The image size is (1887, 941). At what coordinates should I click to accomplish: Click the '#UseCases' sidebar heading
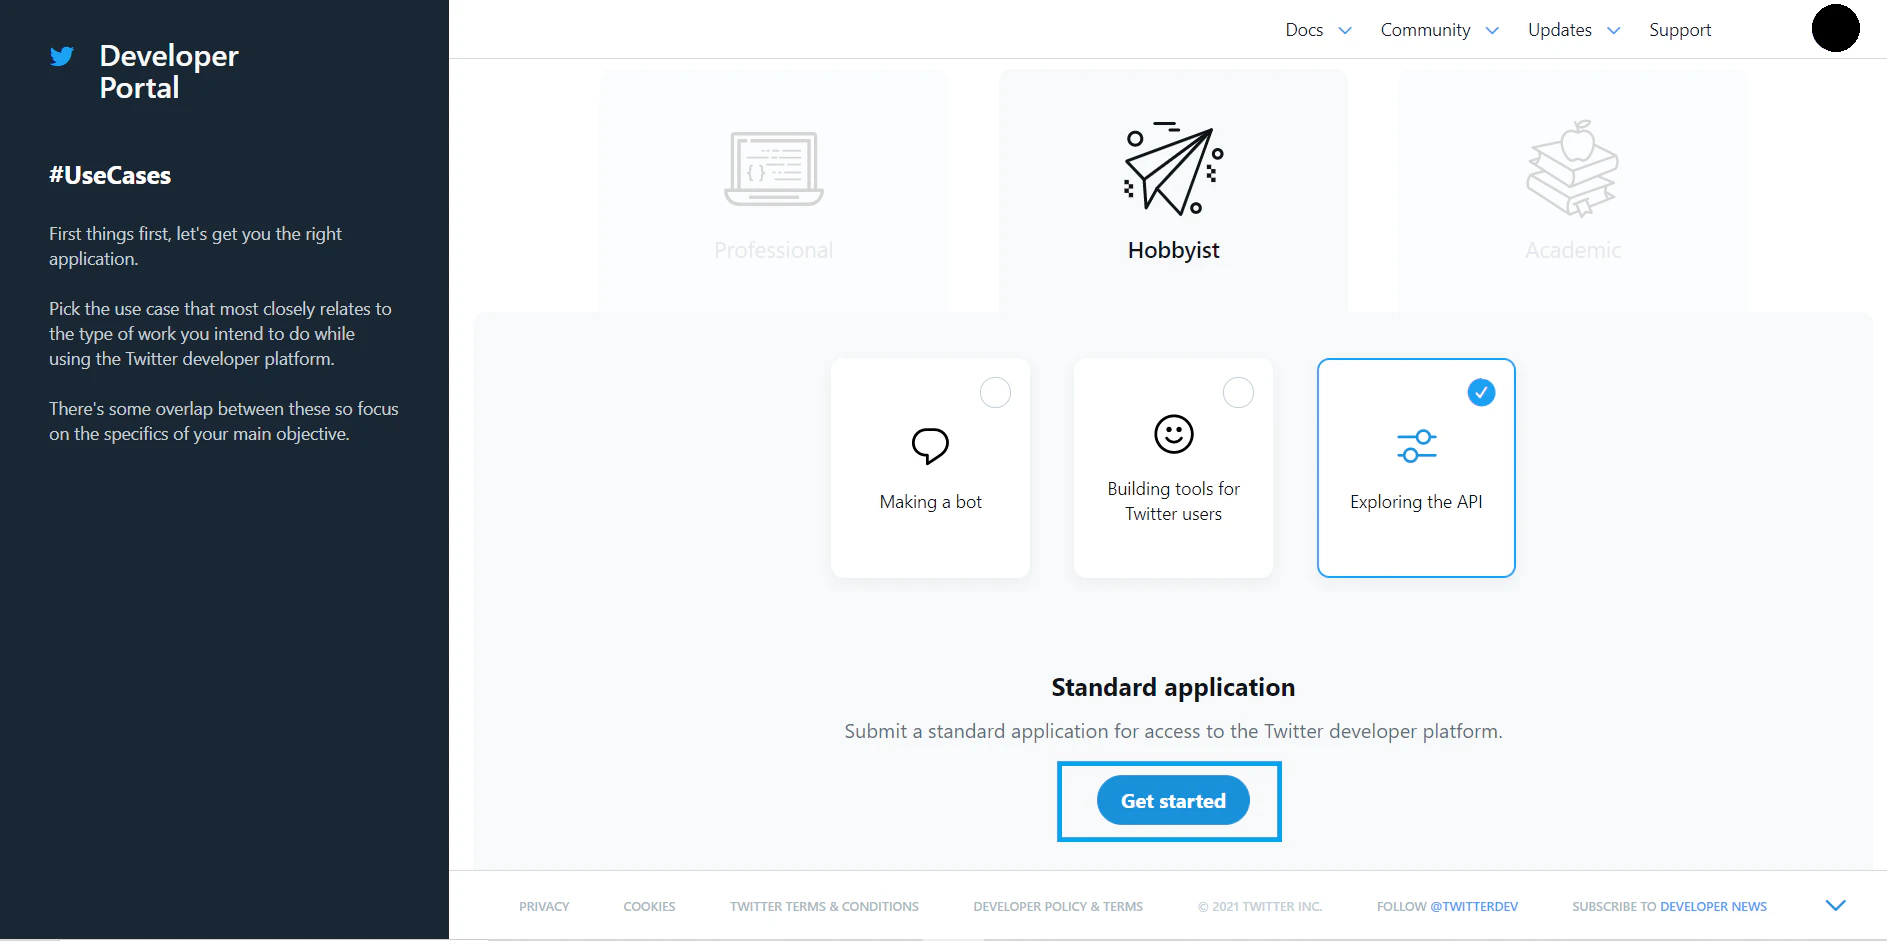pyautogui.click(x=110, y=175)
